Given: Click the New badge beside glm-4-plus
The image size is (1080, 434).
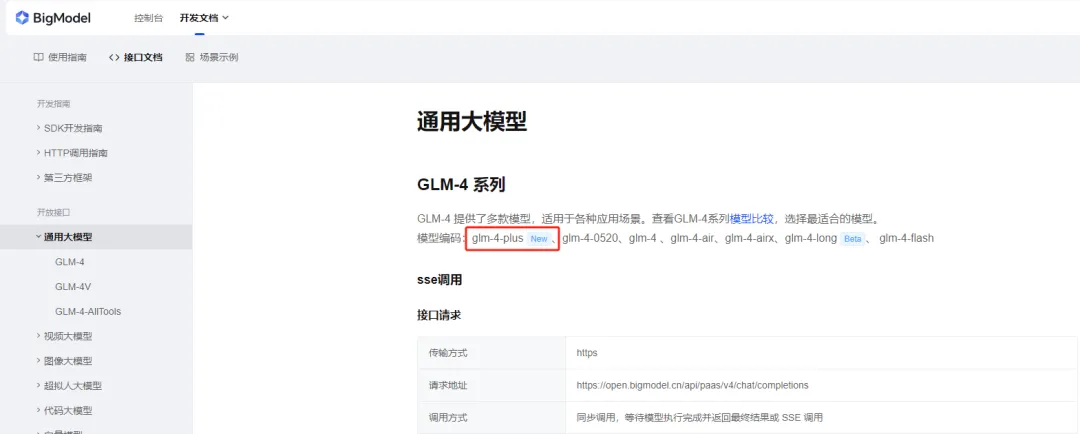Looking at the screenshot, I should tap(539, 239).
